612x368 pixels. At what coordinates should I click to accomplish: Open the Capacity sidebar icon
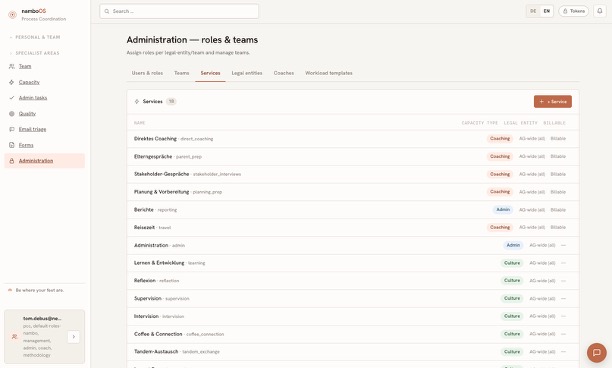coord(12,82)
